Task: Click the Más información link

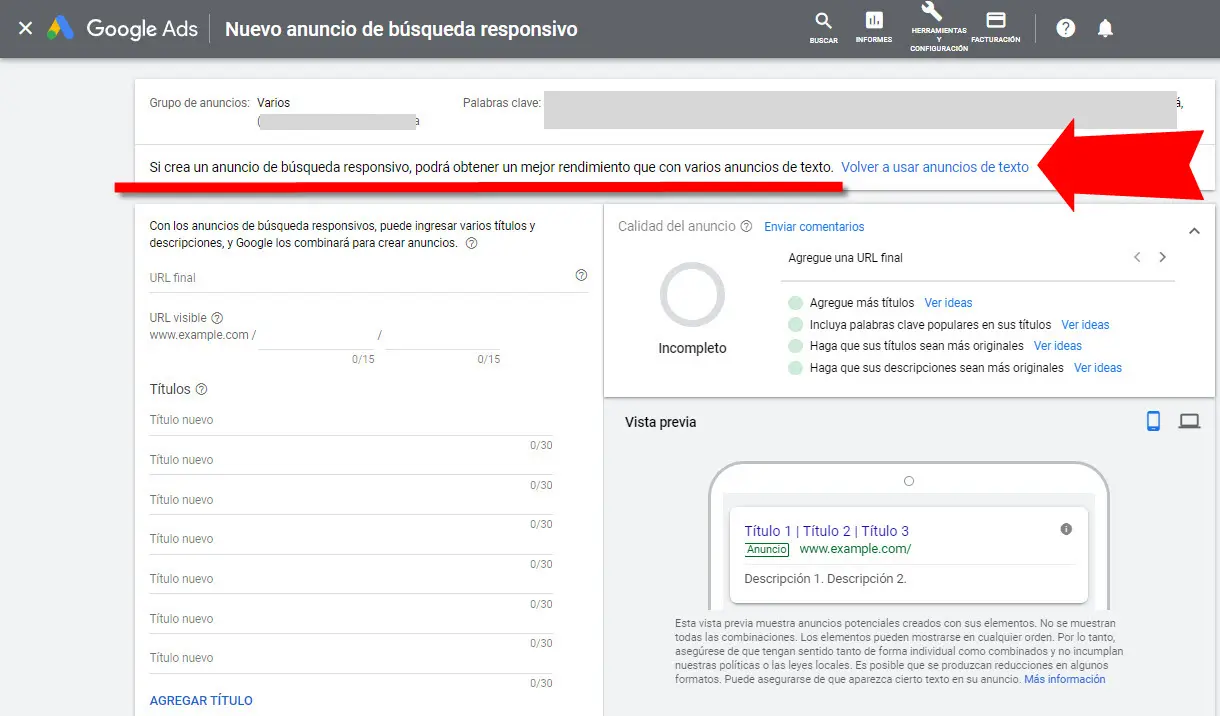Action: point(1065,679)
